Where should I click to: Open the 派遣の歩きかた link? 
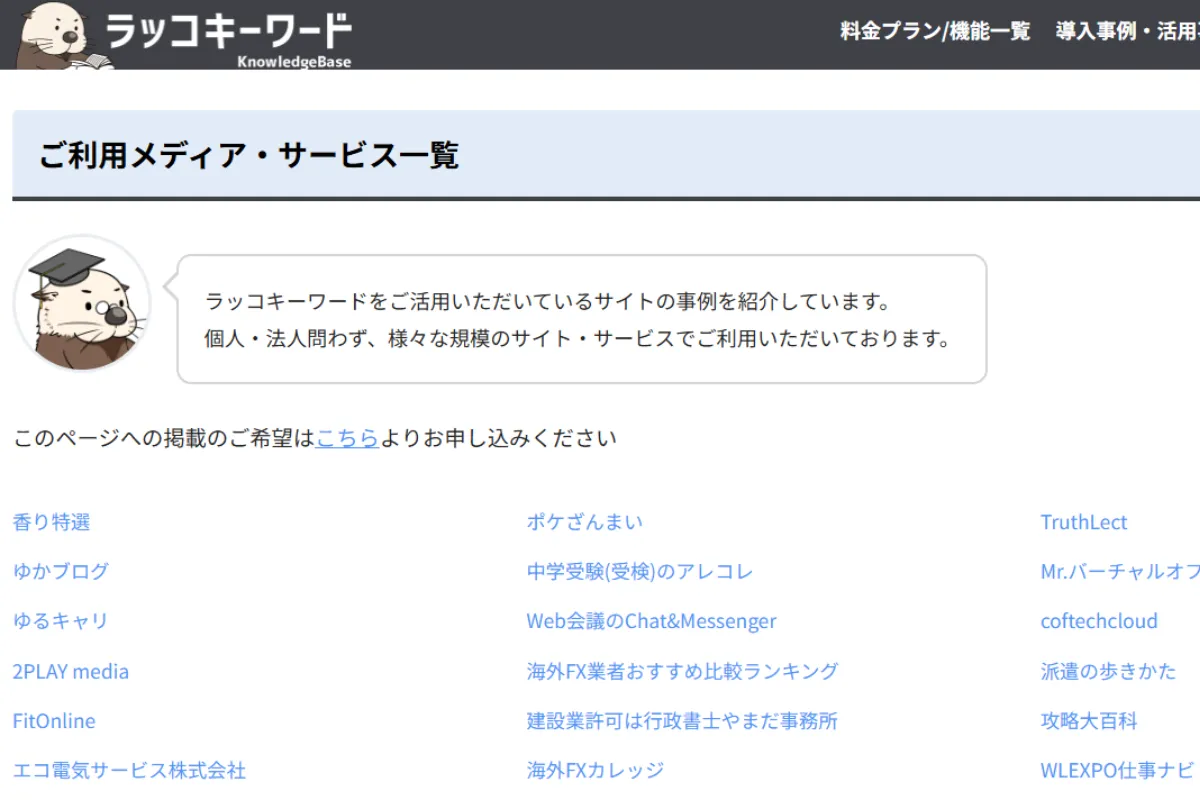pos(1109,671)
